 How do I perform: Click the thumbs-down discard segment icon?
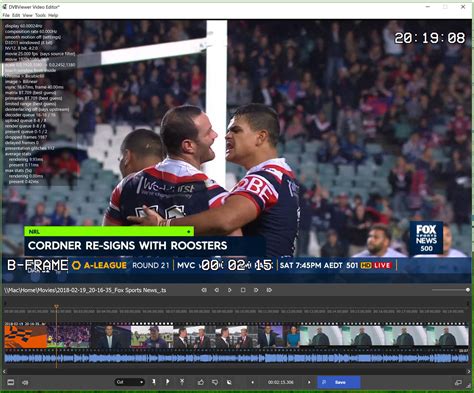pyautogui.click(x=215, y=382)
